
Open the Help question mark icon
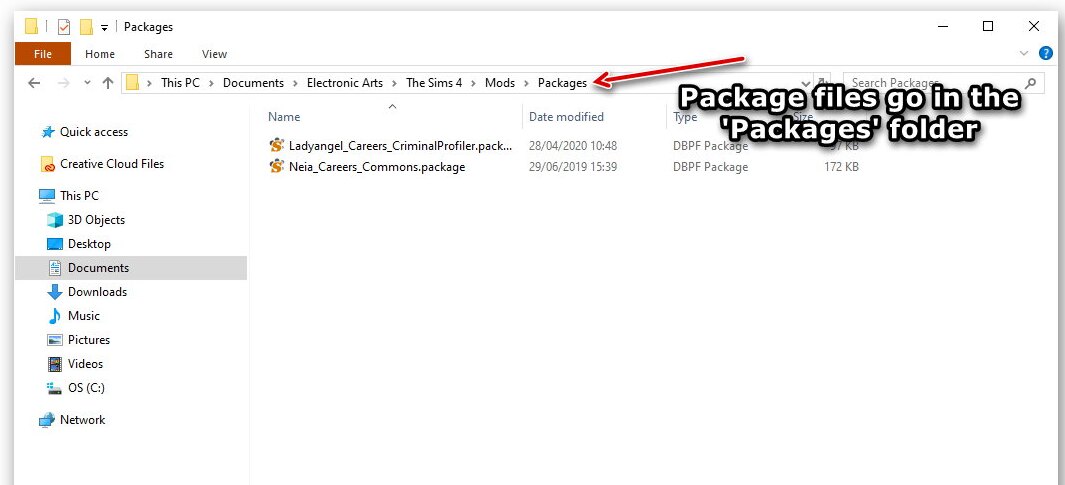coord(1046,54)
